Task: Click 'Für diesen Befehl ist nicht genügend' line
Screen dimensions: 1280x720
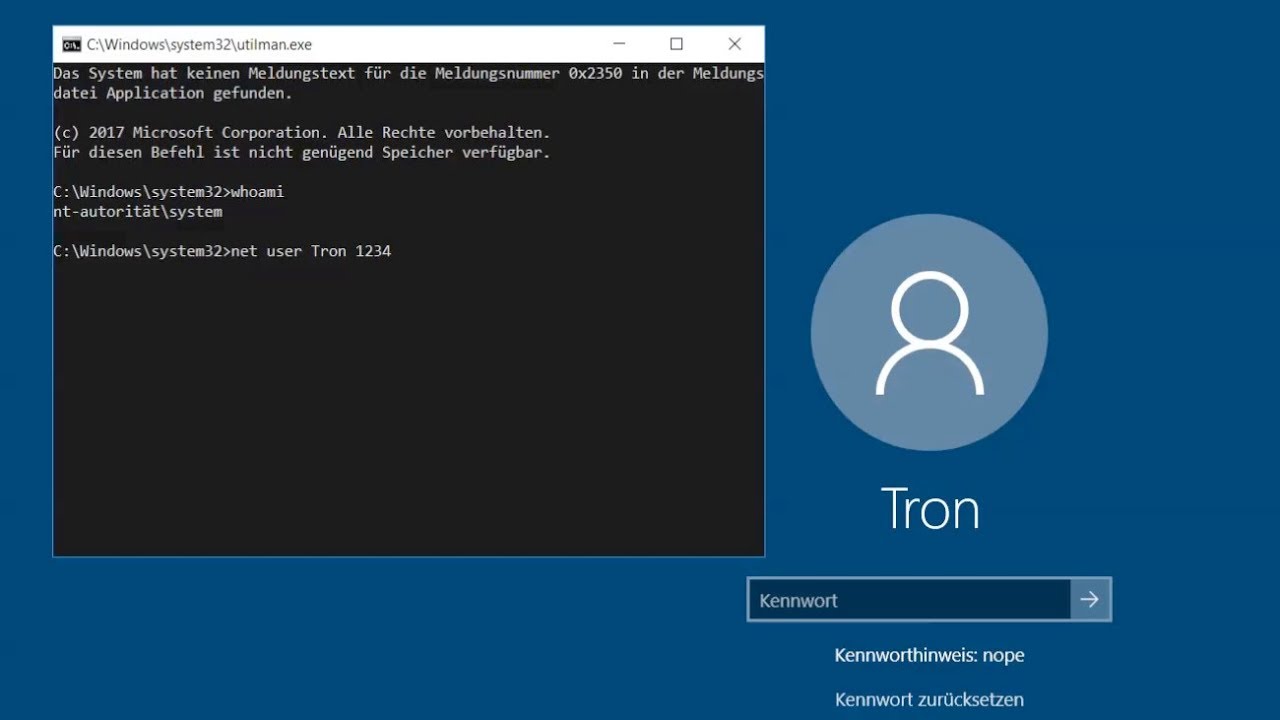Action: coord(302,152)
